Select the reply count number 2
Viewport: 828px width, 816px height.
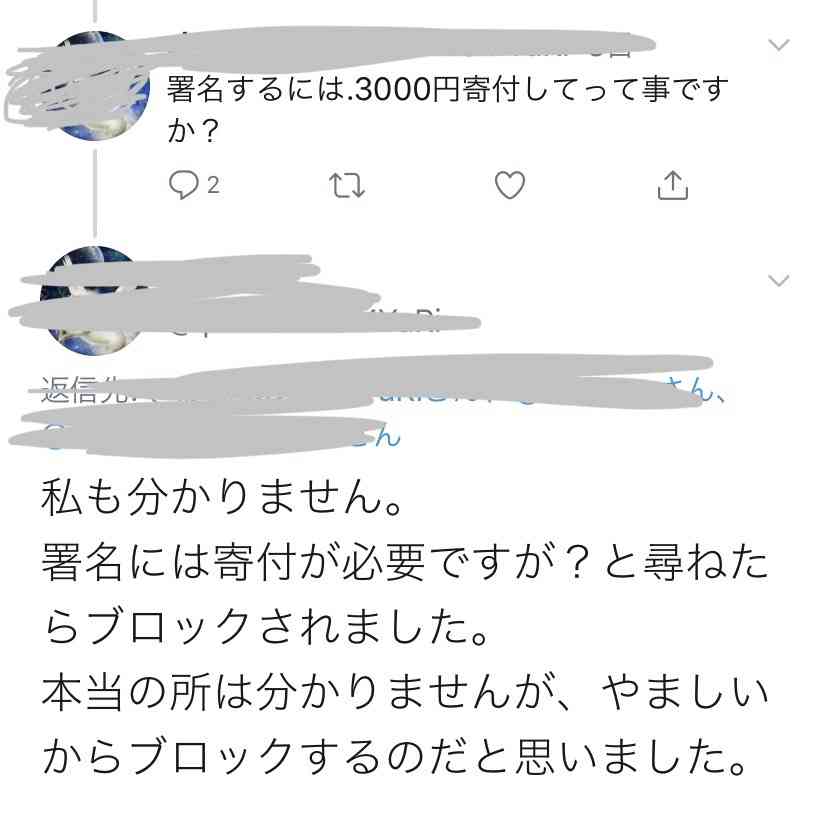pyautogui.click(x=213, y=185)
